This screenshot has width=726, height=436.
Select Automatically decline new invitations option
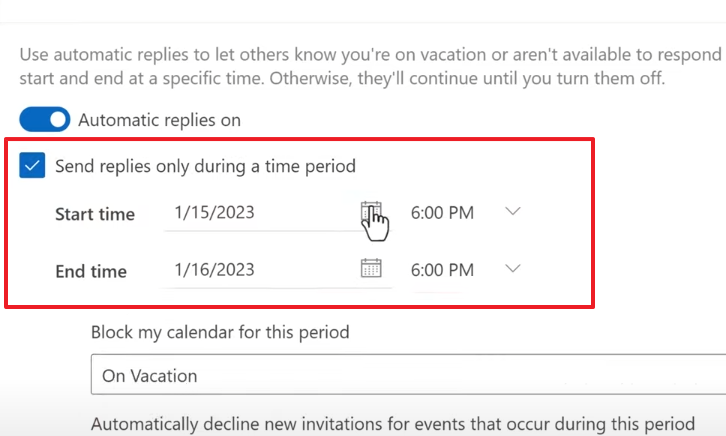point(393,424)
